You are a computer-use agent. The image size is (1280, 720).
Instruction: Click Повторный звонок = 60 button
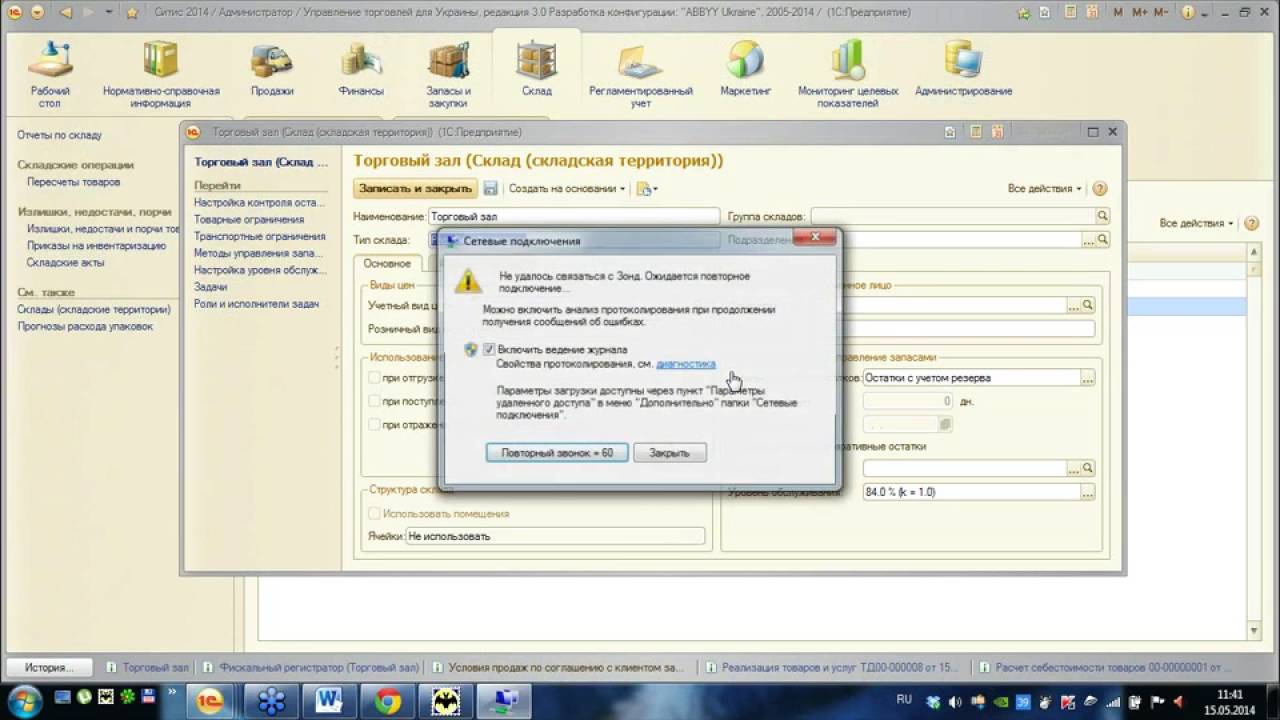[x=557, y=453]
